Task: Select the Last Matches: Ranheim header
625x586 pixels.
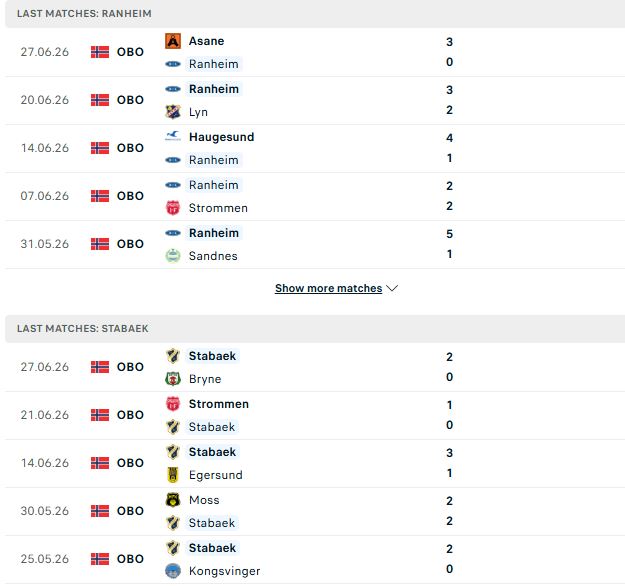Action: (84, 14)
